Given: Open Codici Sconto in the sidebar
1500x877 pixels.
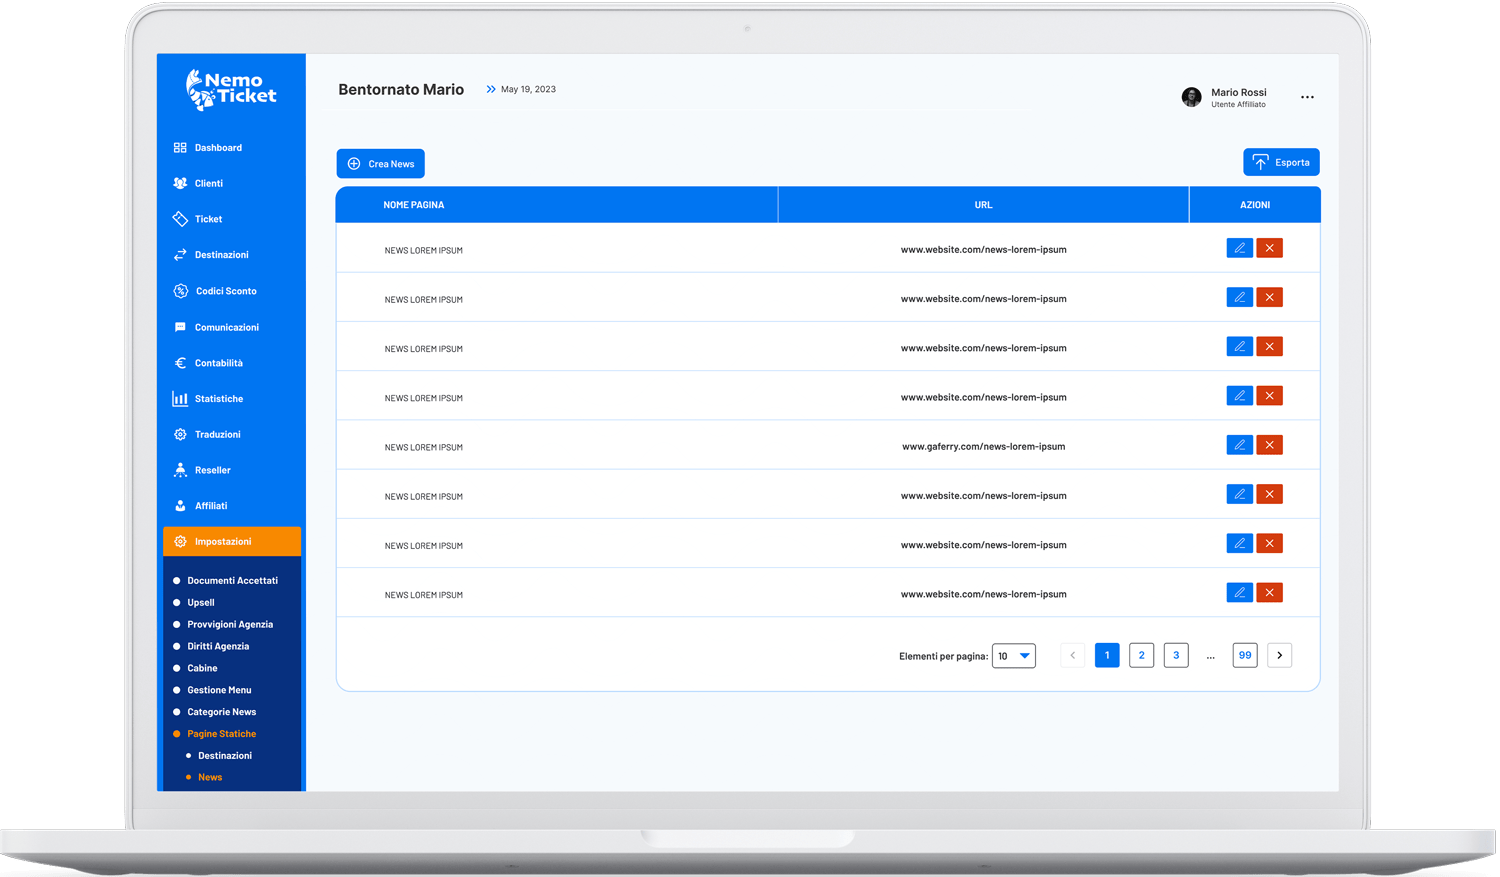Looking at the screenshot, I should click(x=225, y=291).
